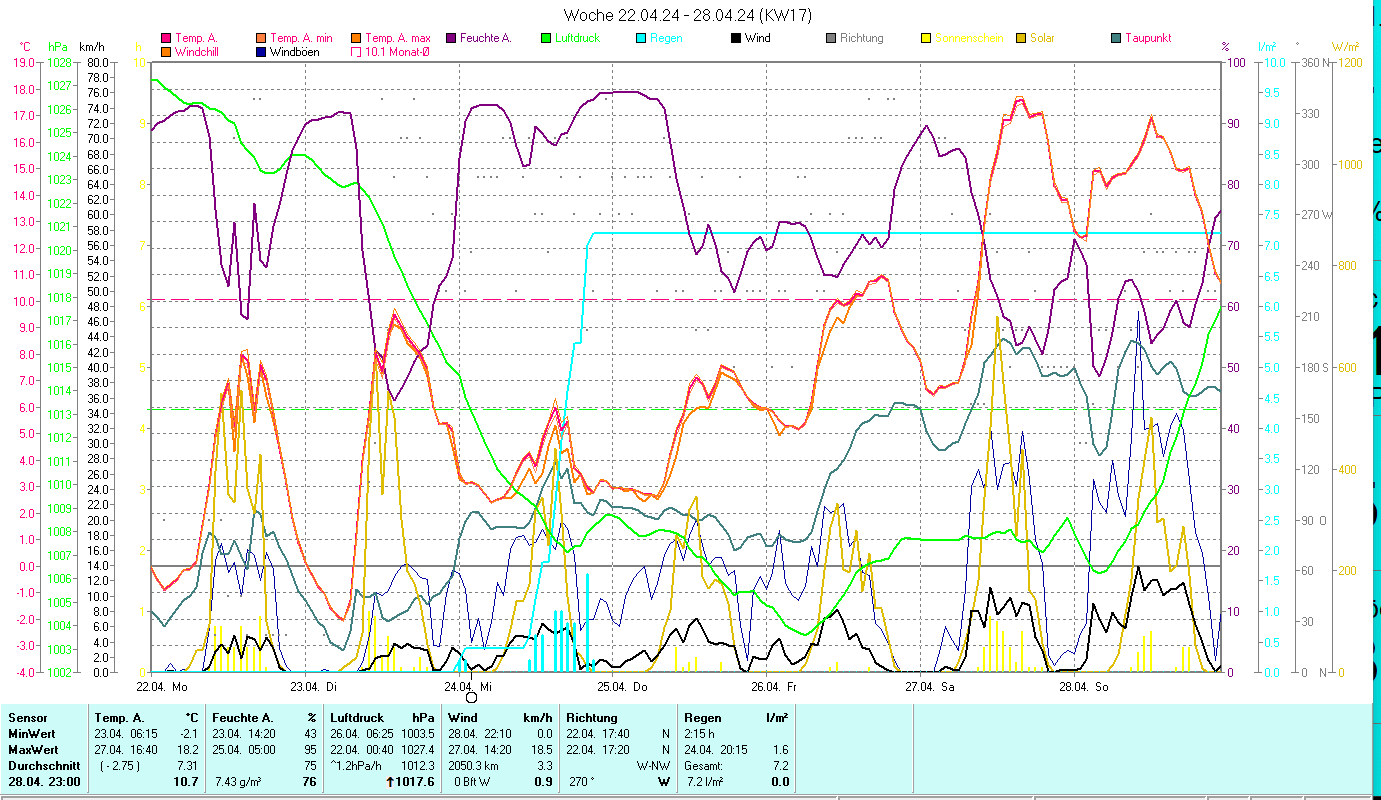Click the 'Luftdruck' column header in the table
The width and height of the screenshot is (1381, 800).
point(357,718)
